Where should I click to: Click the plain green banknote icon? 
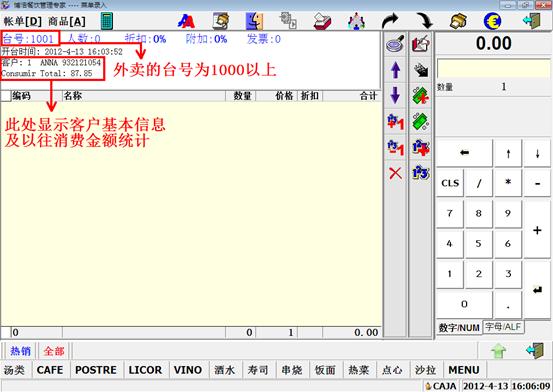pos(421,122)
